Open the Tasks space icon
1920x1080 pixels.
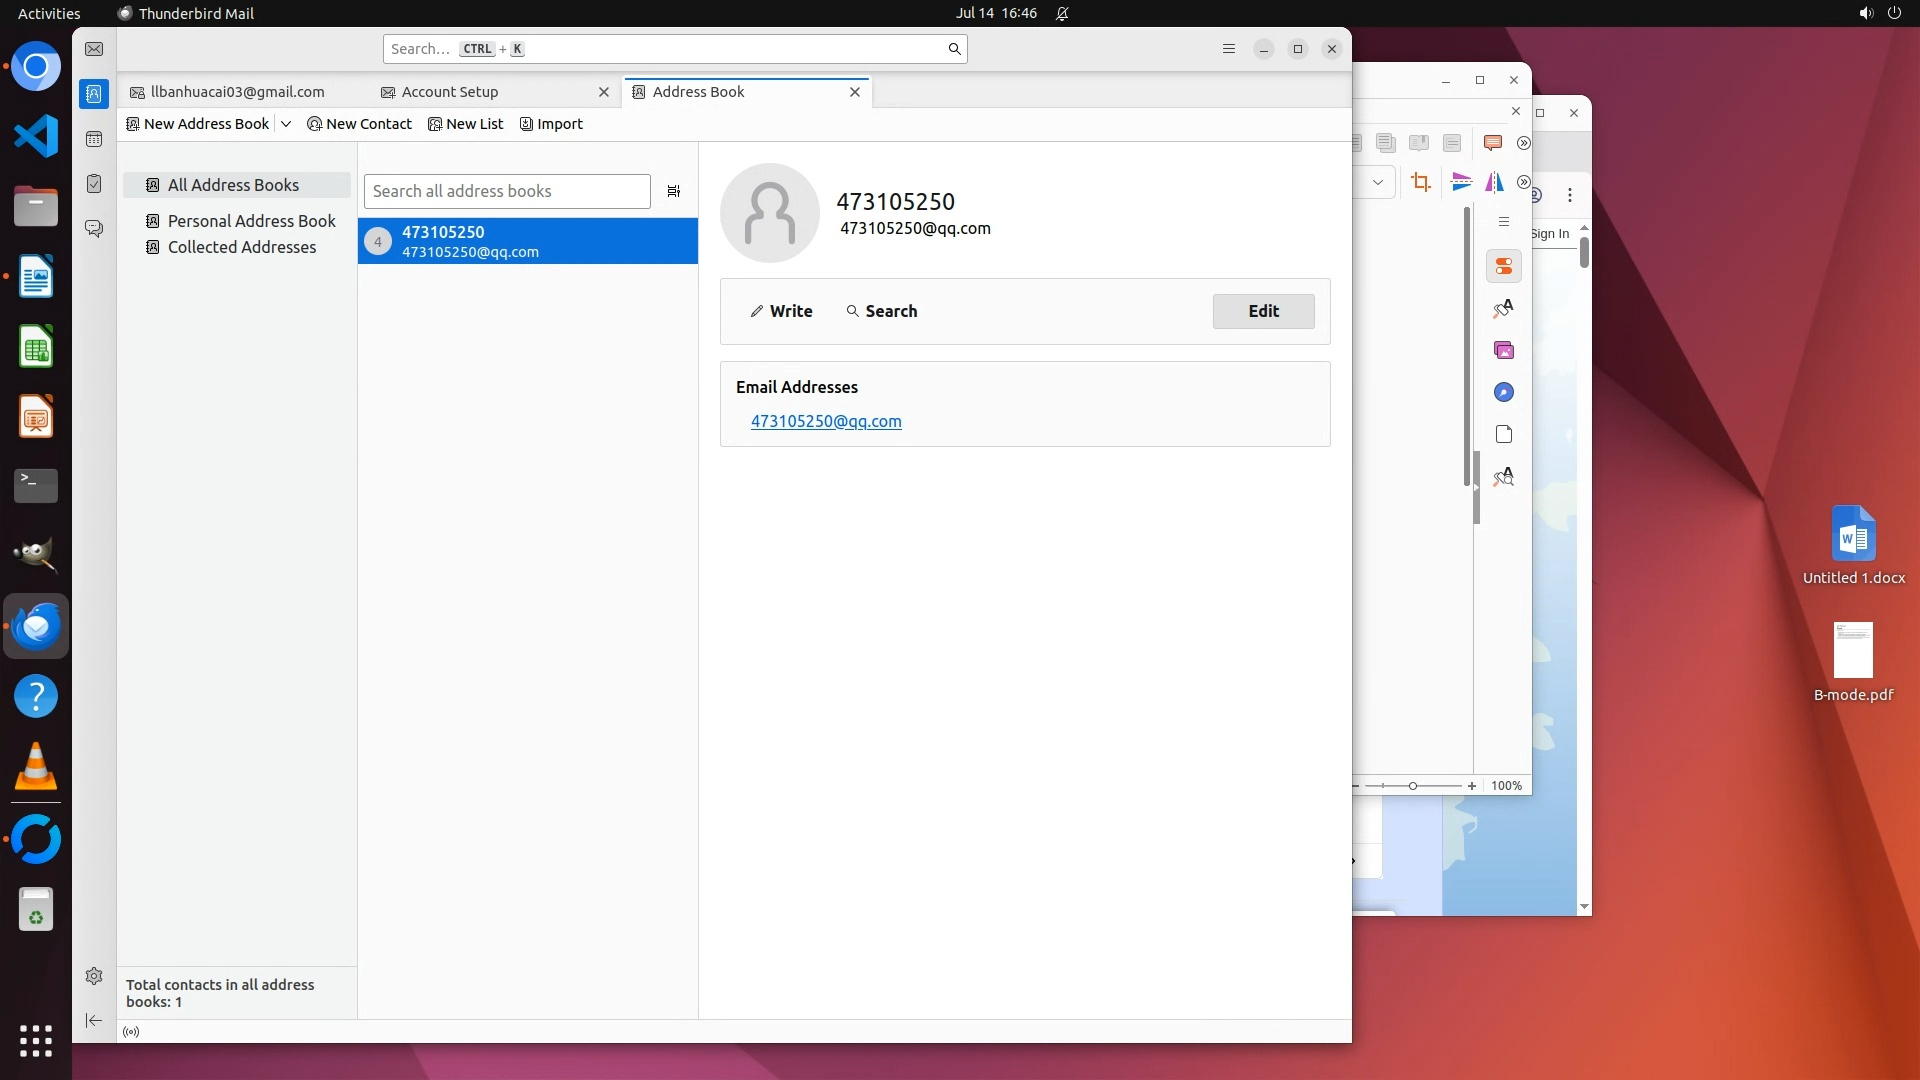(x=94, y=184)
